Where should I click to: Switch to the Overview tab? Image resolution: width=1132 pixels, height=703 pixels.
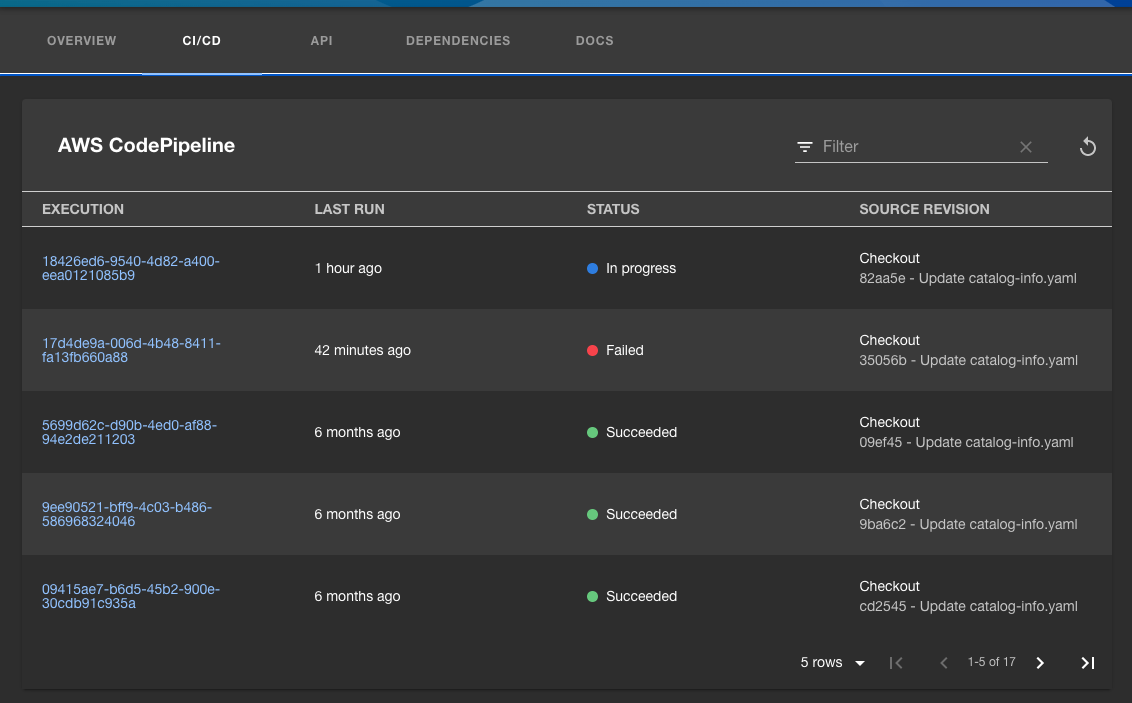coord(82,40)
